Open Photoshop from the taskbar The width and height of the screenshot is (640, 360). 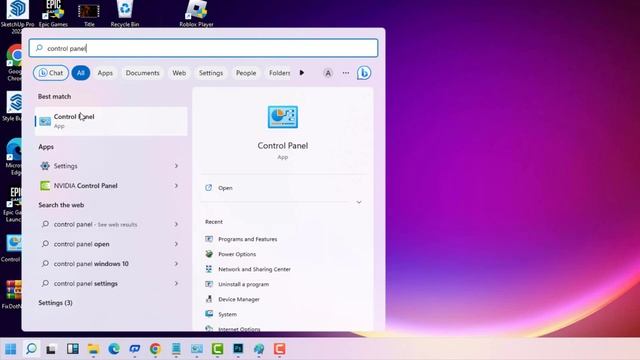pyautogui.click(x=238, y=349)
